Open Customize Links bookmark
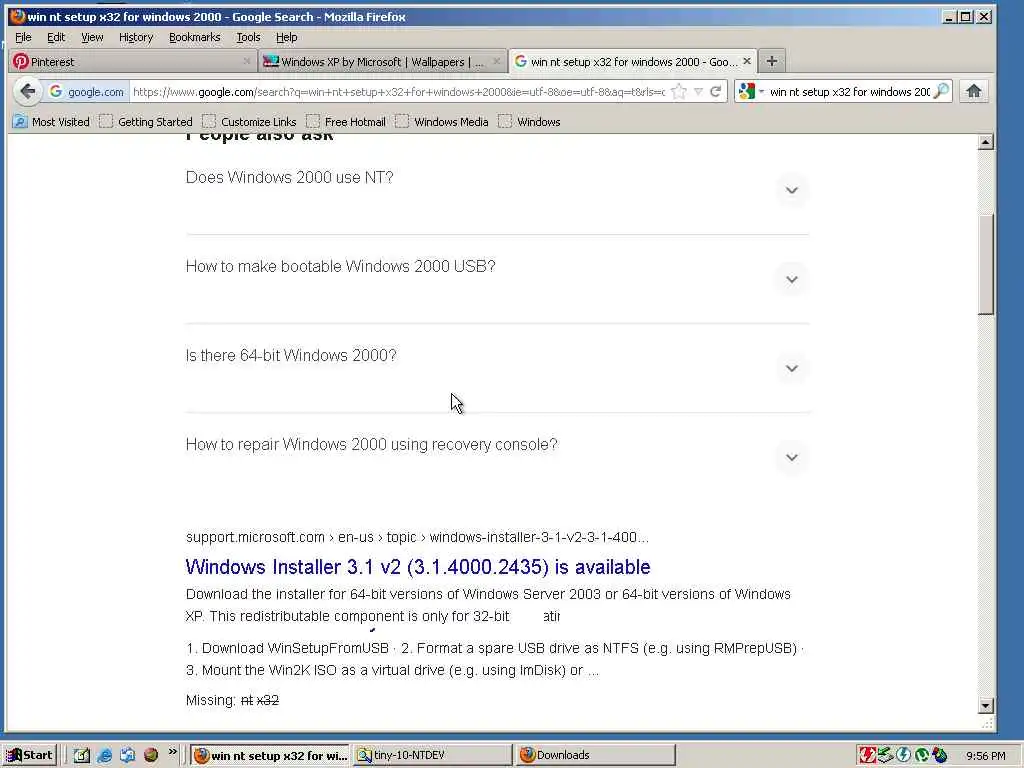Viewport: 1024px width, 768px height. point(249,121)
